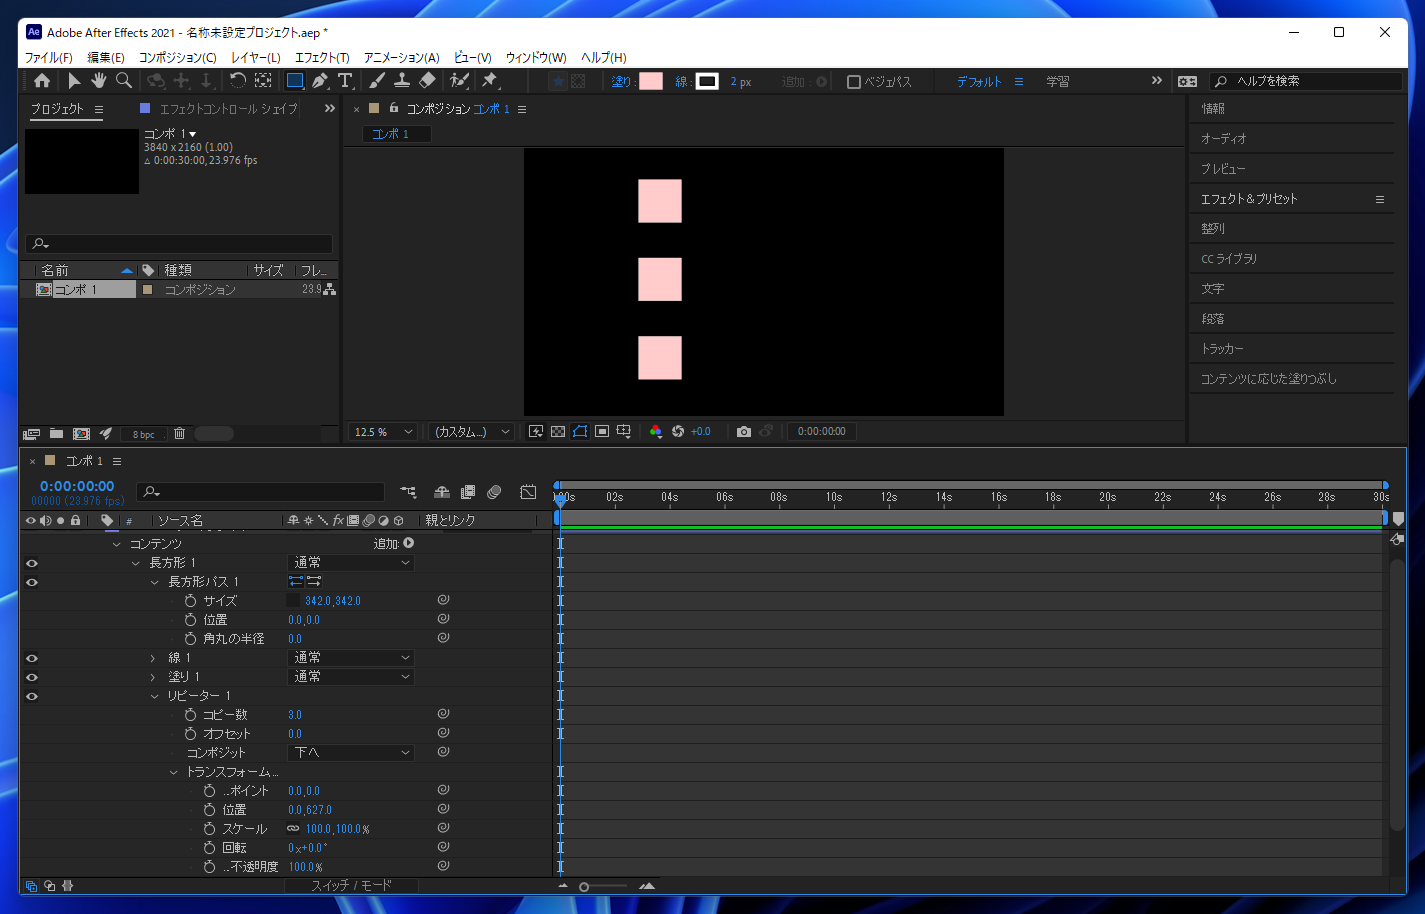Enable the Bezier path checkbox
The height and width of the screenshot is (914, 1425).
[854, 82]
